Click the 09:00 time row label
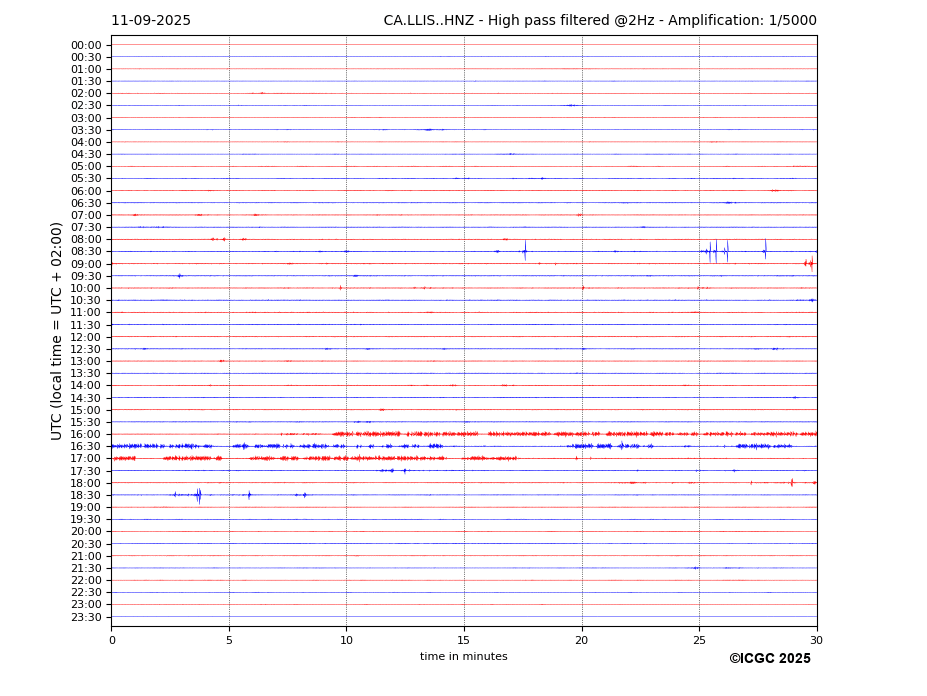 86,264
